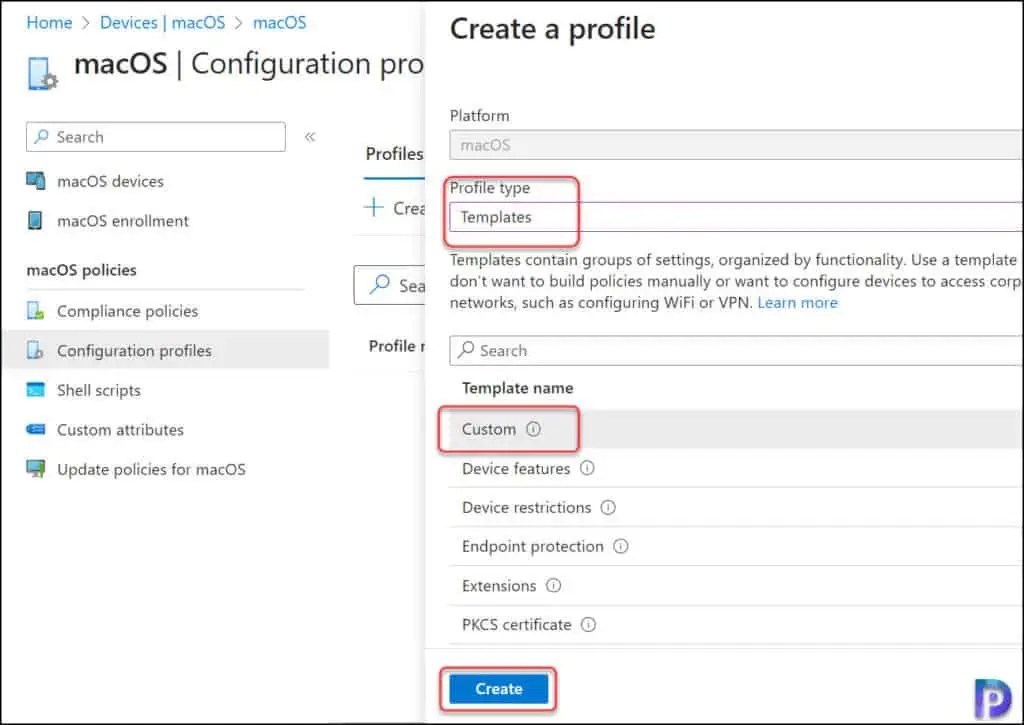Click info icon beside Device features
The width and height of the screenshot is (1024, 725).
587,469
